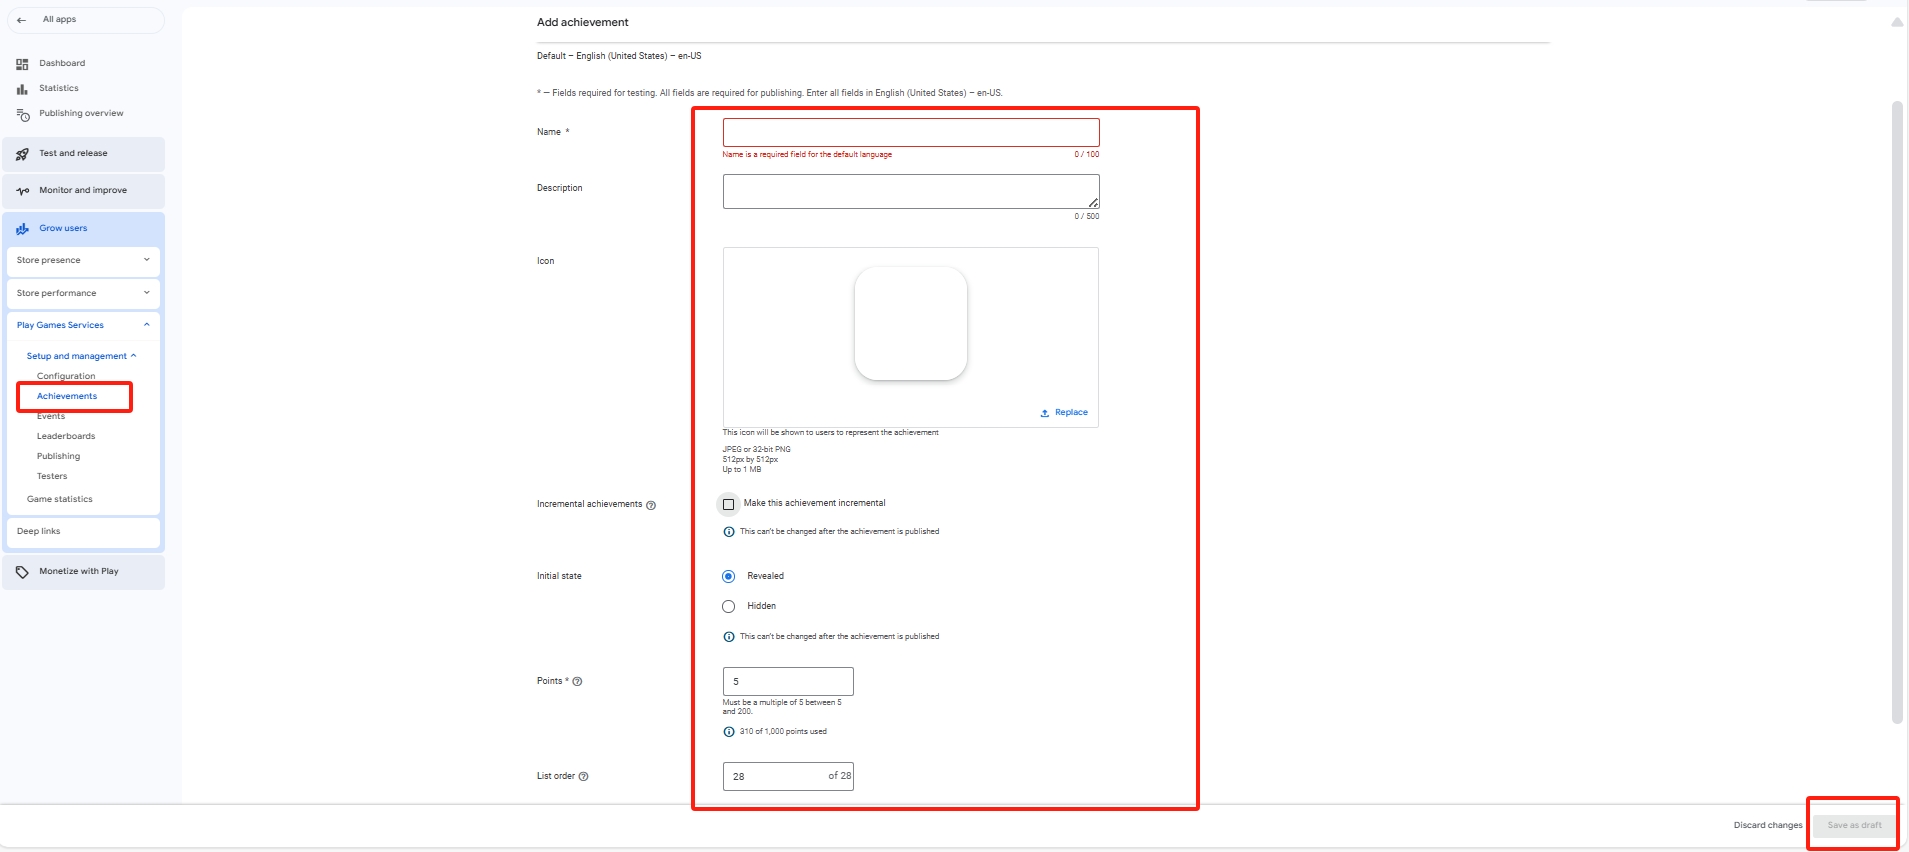Image resolution: width=1909 pixels, height=852 pixels.
Task: Click Discard changes
Action: click(1768, 826)
